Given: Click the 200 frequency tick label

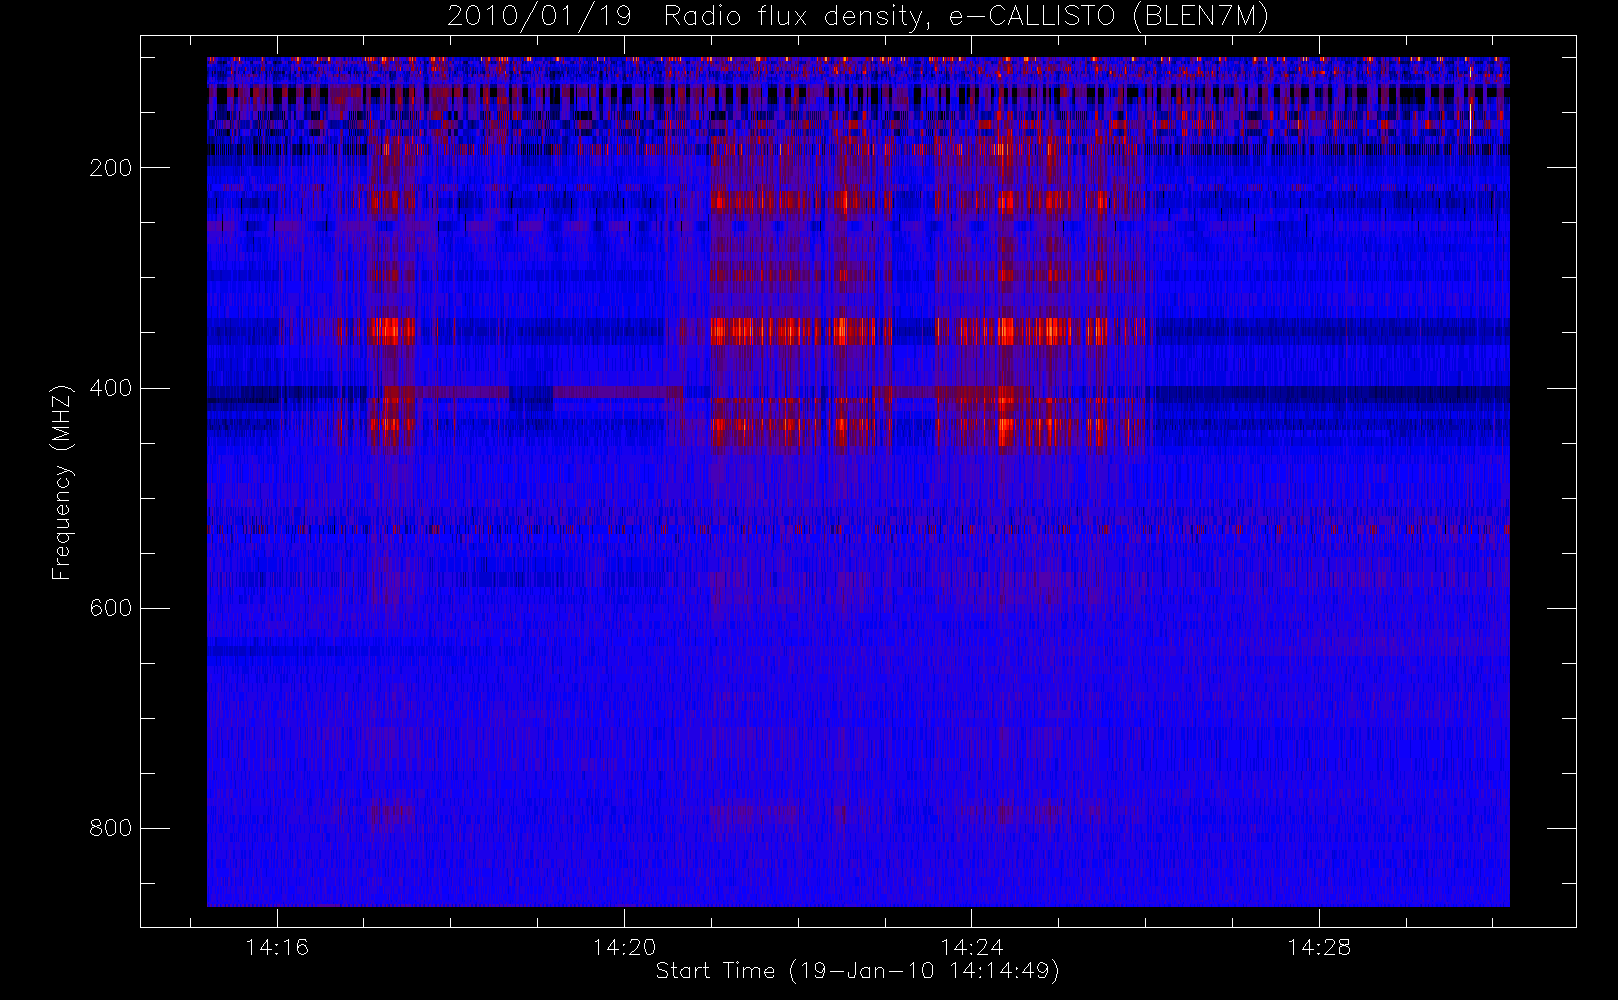Looking at the screenshot, I should point(111,168).
